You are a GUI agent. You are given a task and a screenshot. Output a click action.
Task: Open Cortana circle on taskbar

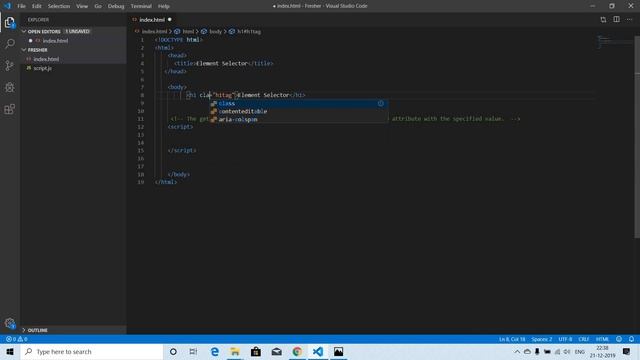point(173,351)
